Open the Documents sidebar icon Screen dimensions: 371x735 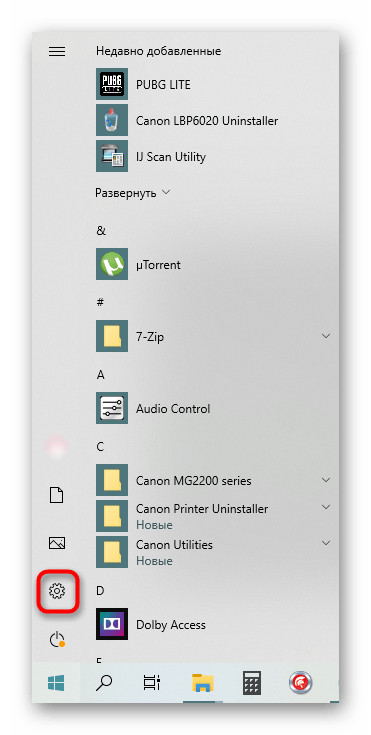[x=57, y=495]
